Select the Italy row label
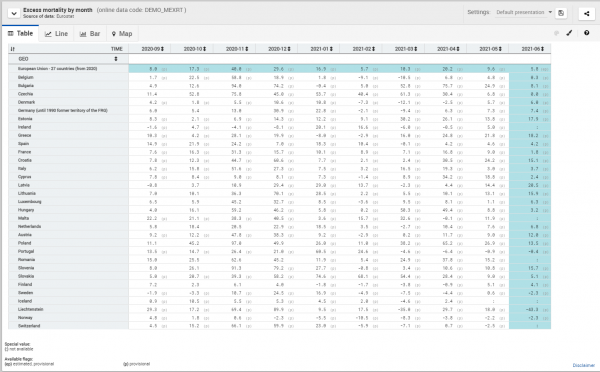 point(22,168)
